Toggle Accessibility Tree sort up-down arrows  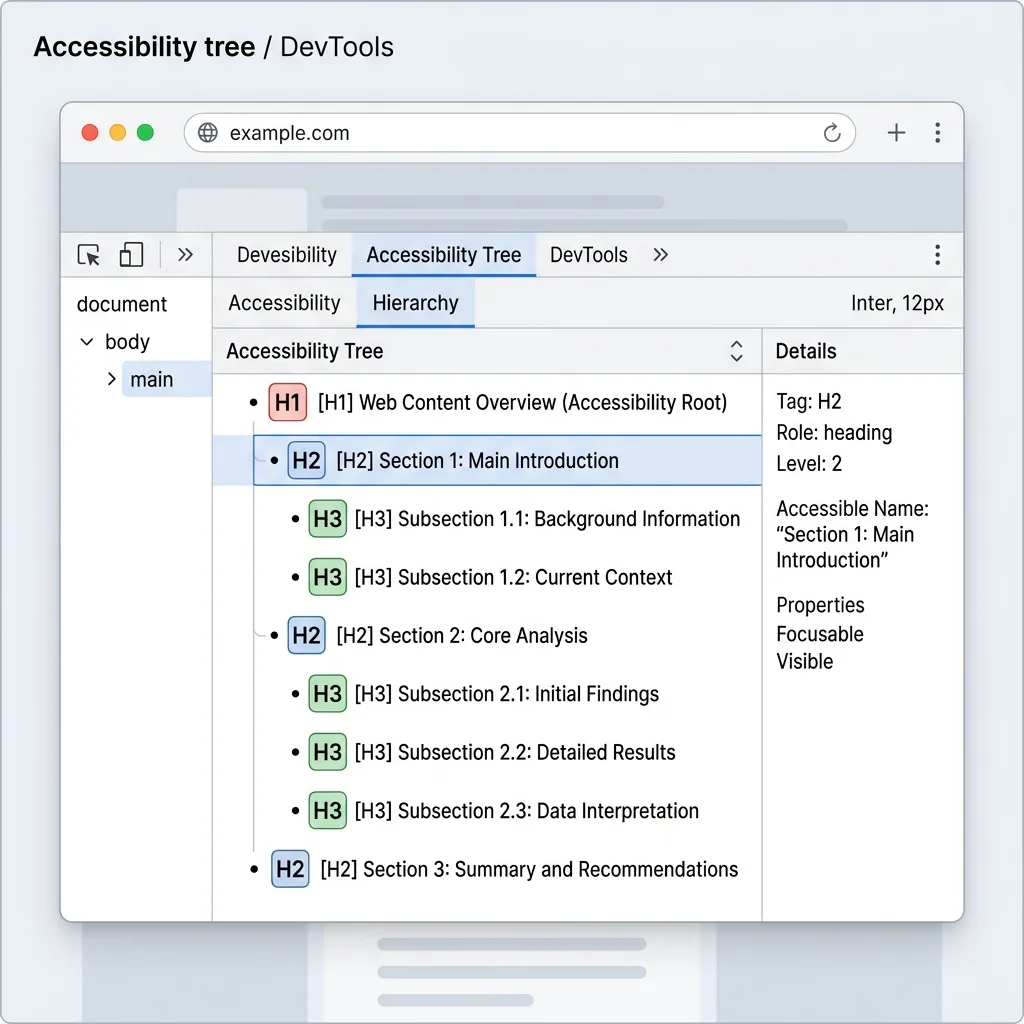[736, 351]
